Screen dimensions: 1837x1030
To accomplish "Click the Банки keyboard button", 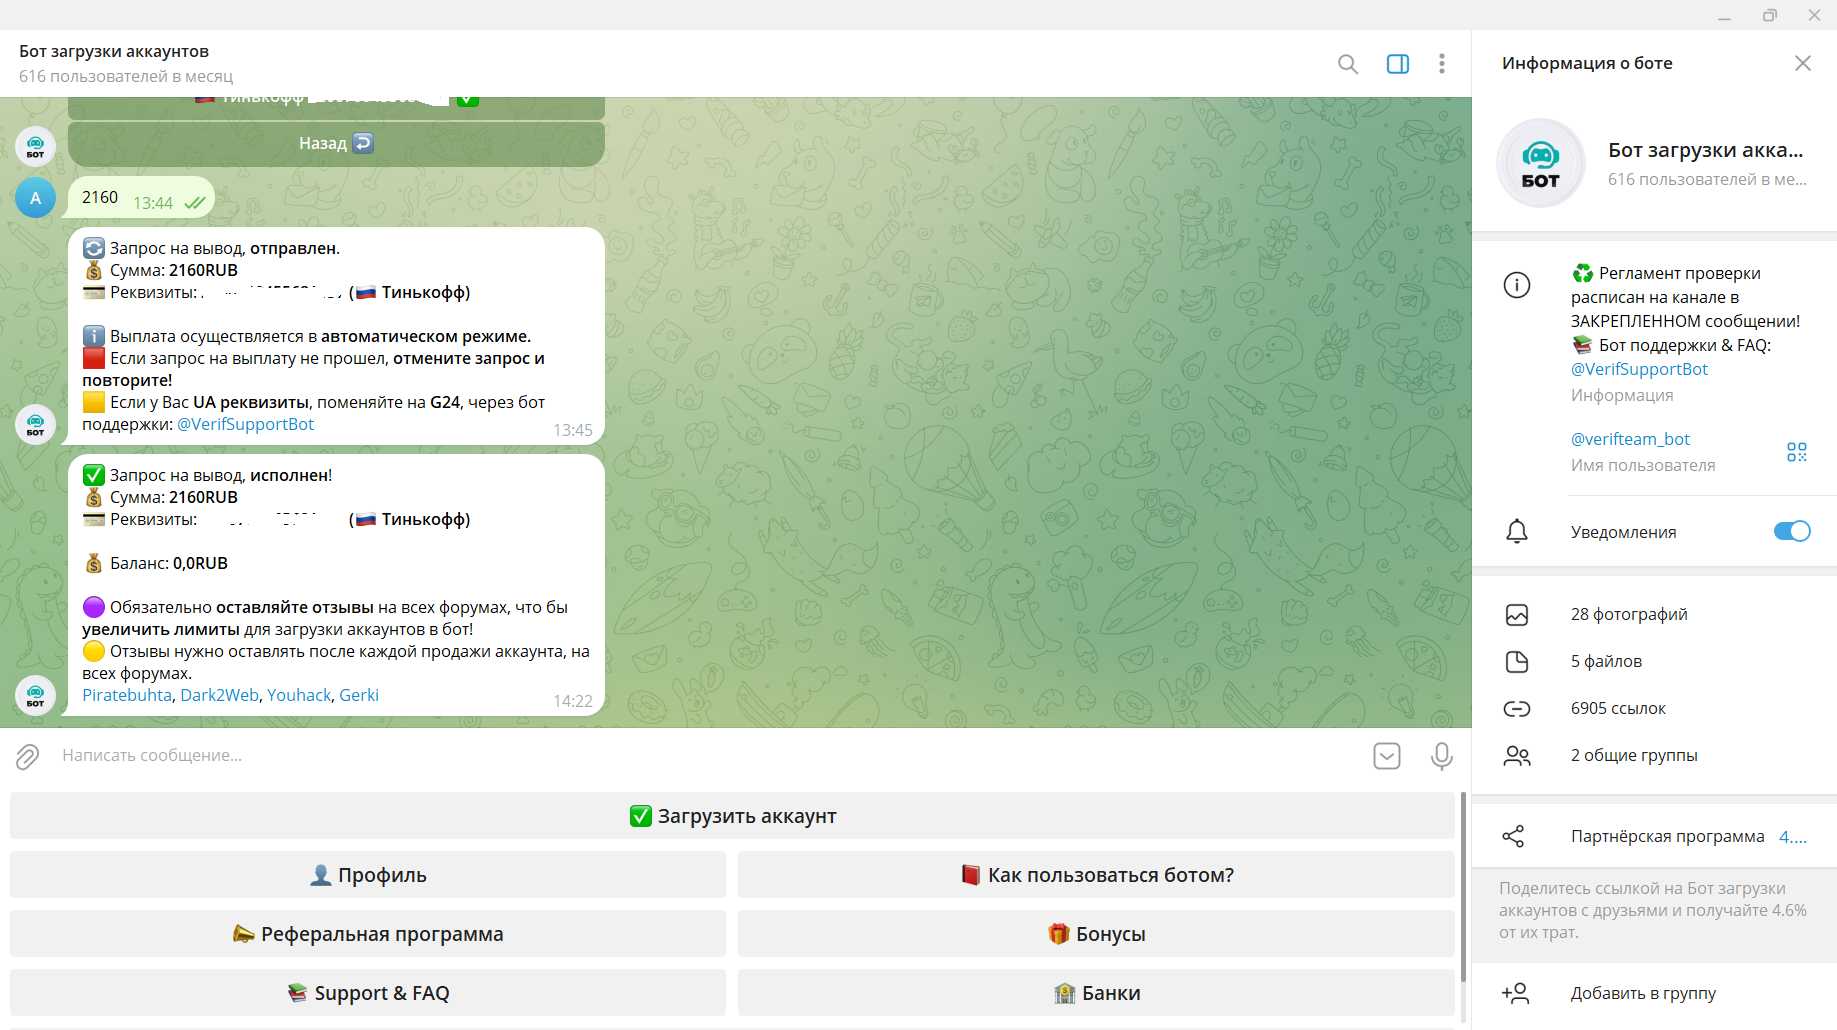I will 1096,993.
